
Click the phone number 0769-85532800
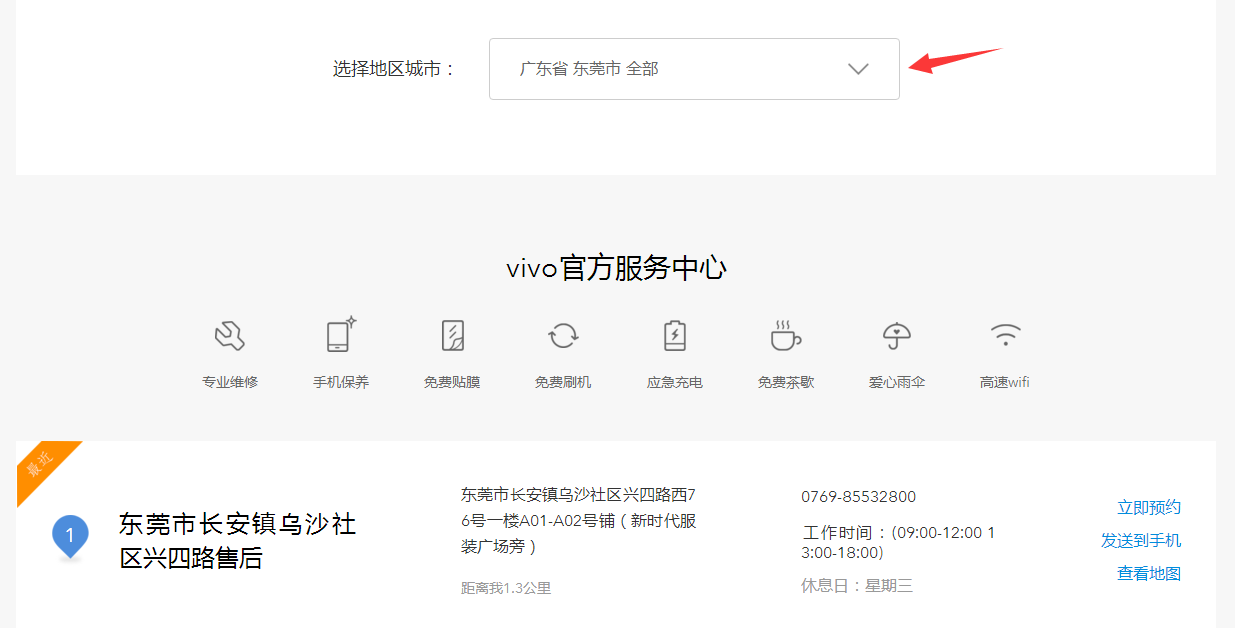point(858,497)
